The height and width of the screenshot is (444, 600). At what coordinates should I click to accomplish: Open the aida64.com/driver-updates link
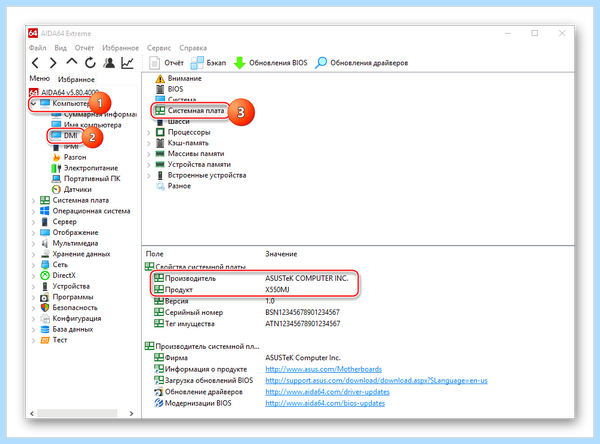[327, 392]
